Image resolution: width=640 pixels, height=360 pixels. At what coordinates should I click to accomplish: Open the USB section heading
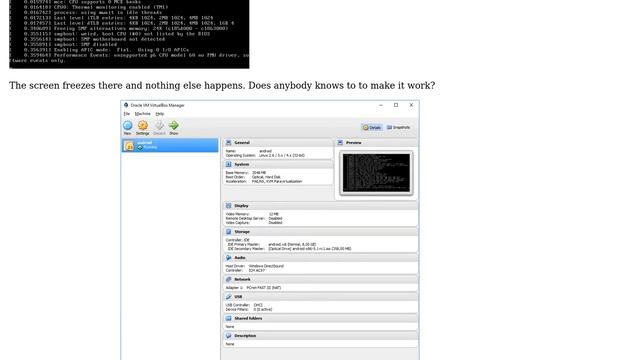[238, 297]
